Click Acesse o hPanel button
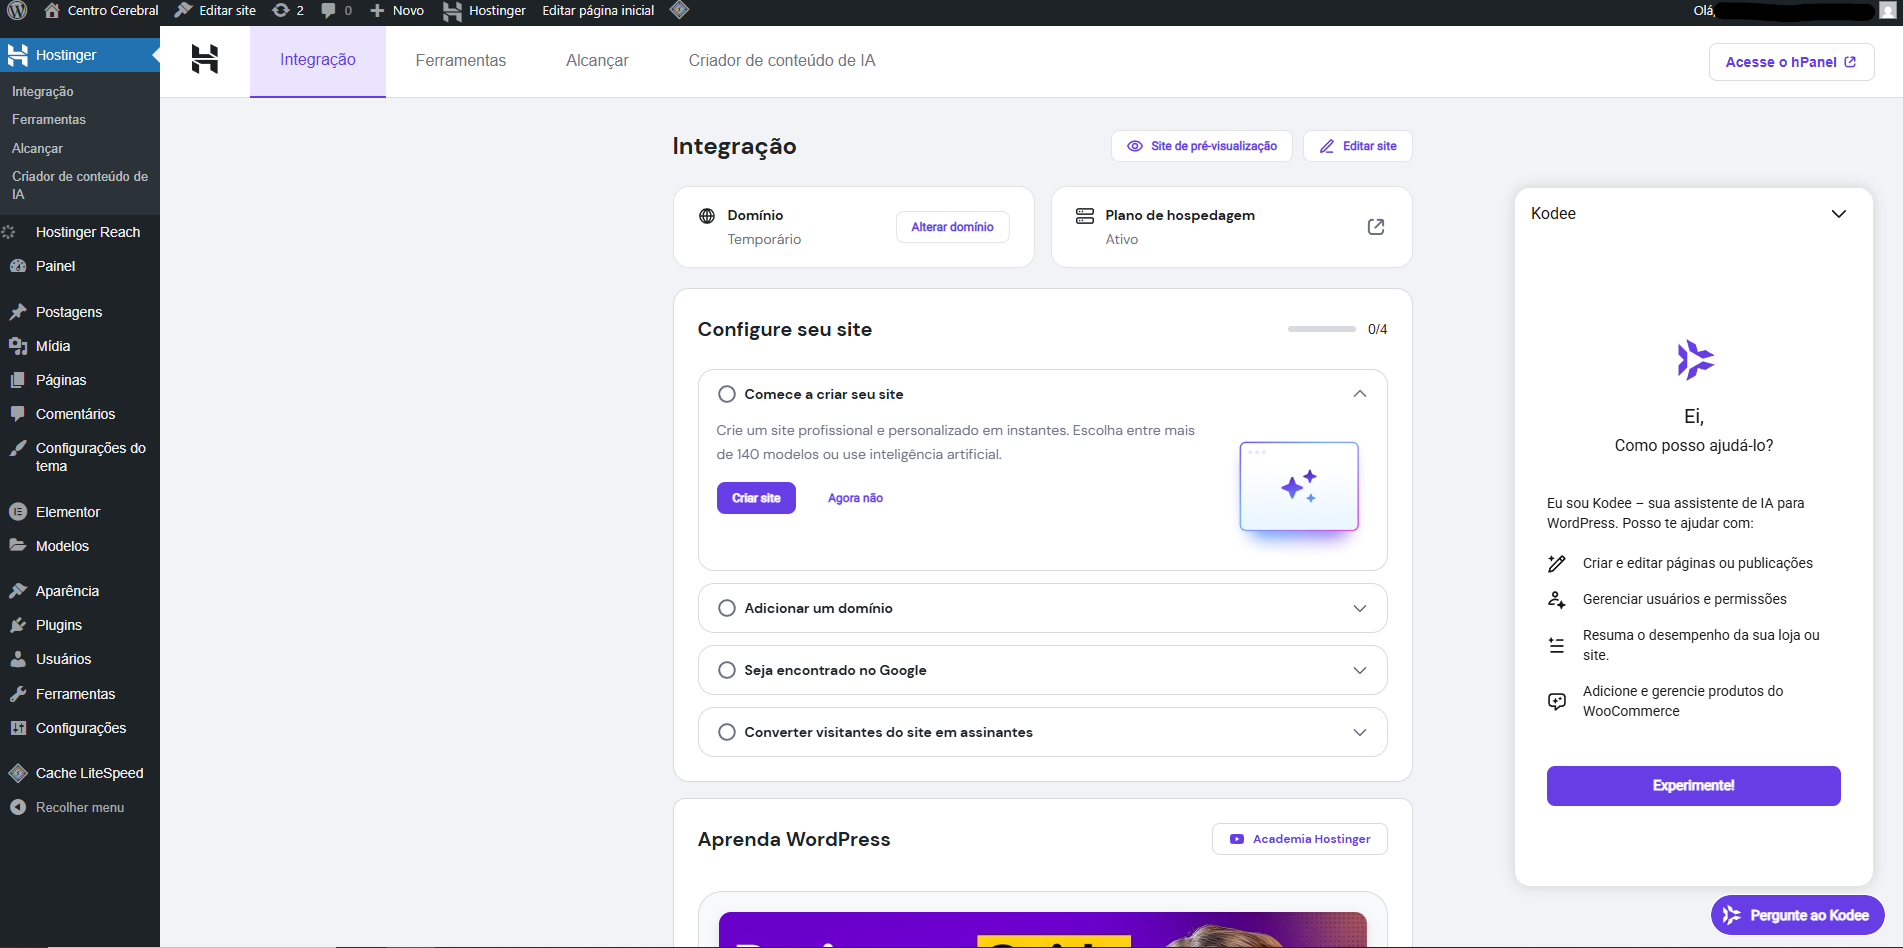 click(x=1791, y=62)
